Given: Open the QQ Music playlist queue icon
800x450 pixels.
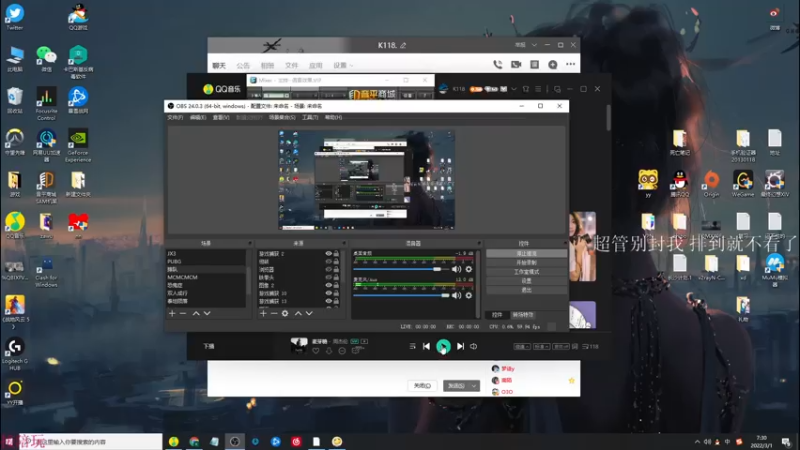Looking at the screenshot, I should [x=590, y=346].
